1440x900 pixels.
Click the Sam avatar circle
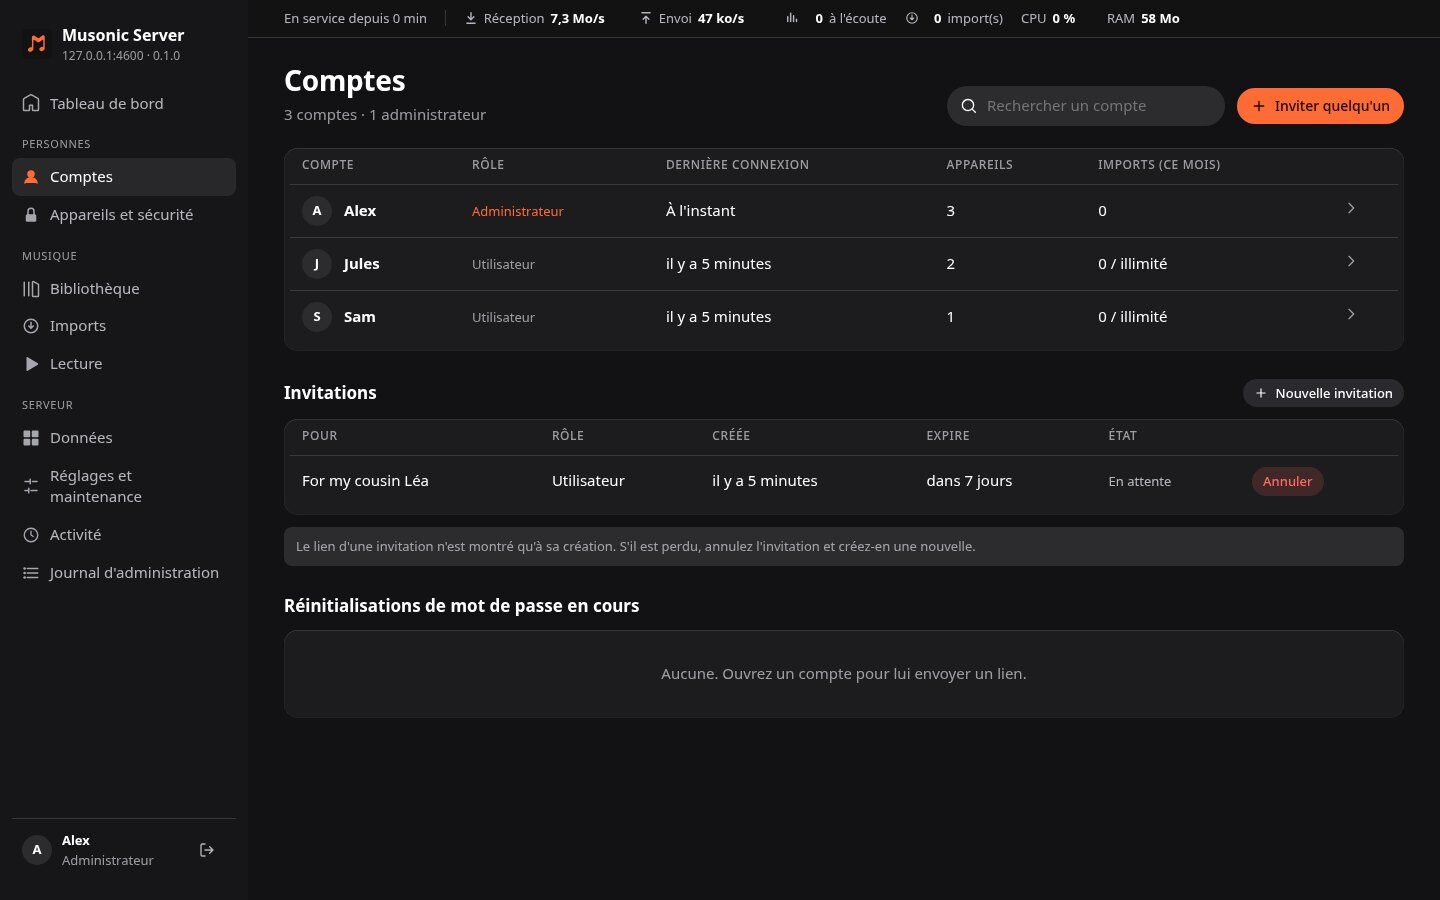317,317
